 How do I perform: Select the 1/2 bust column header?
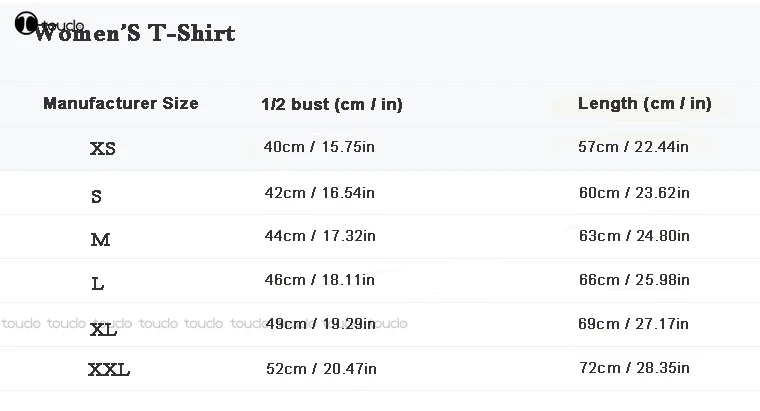click(331, 104)
